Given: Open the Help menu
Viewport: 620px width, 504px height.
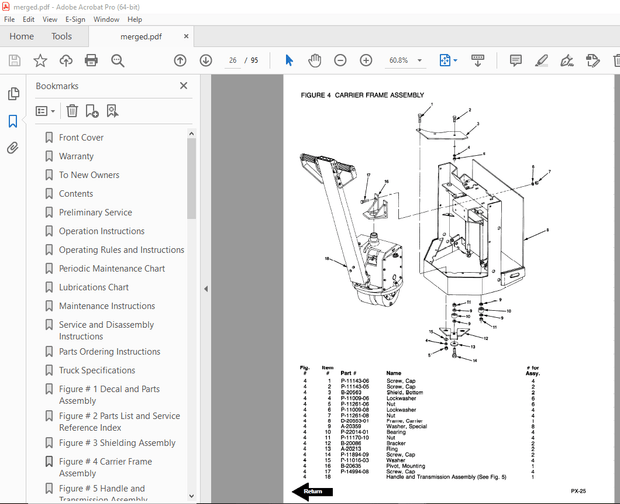Looking at the screenshot, I should [134, 19].
